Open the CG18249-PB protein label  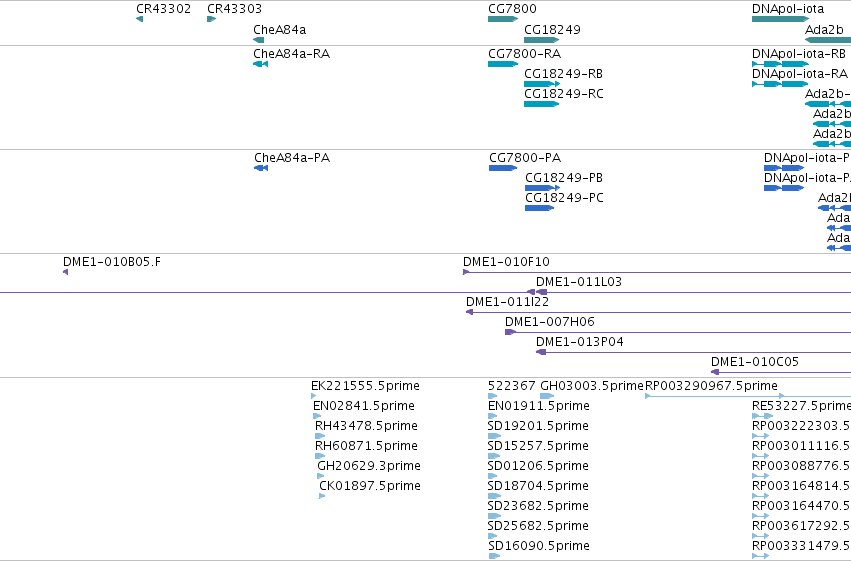tap(564, 178)
